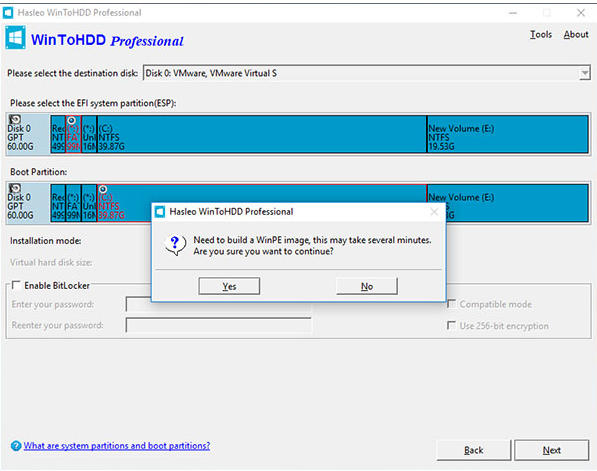Click Disk 0 drive icon in ESP row
This screenshot has width=597, height=471.
point(15,119)
